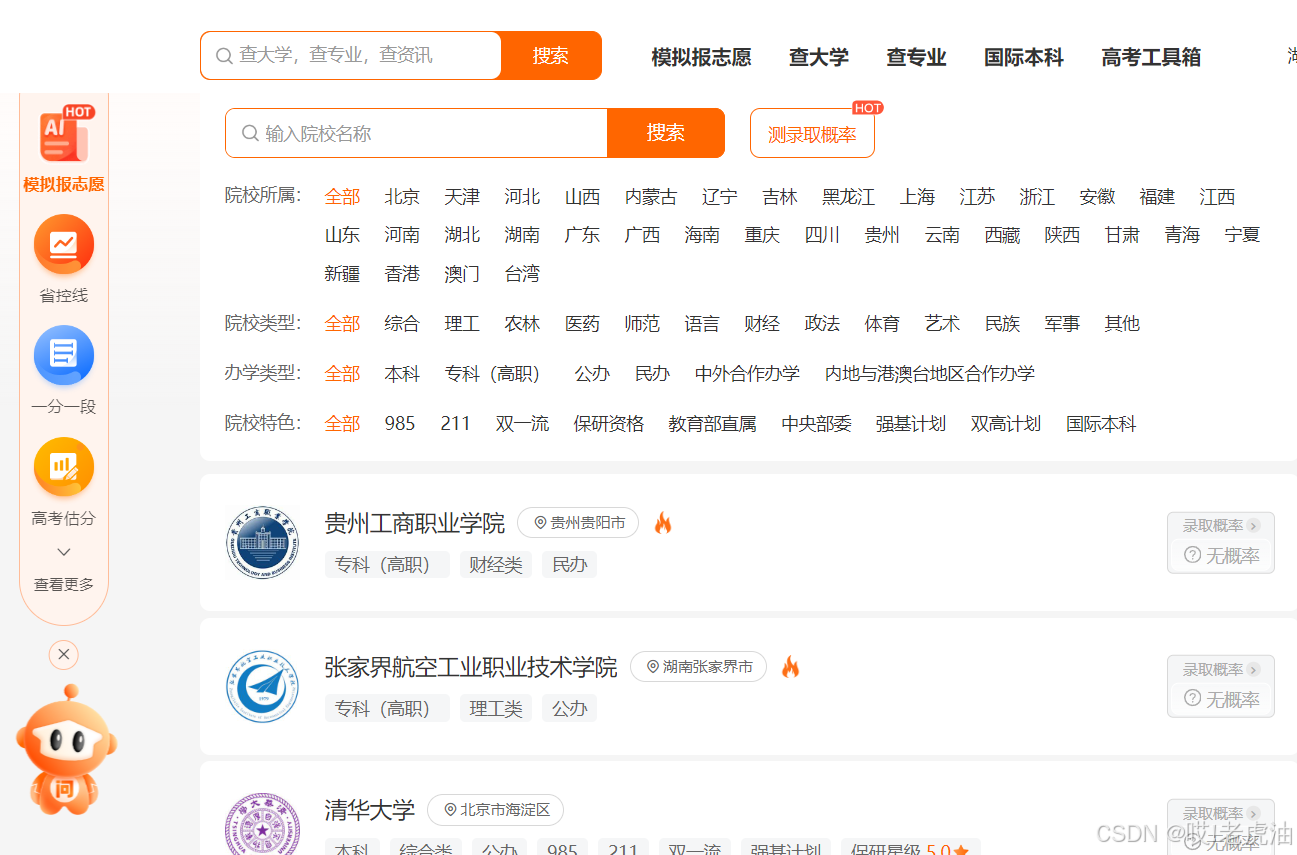Click flame icon next to 贵州工商职业学院
1297x855 pixels.
point(663,523)
